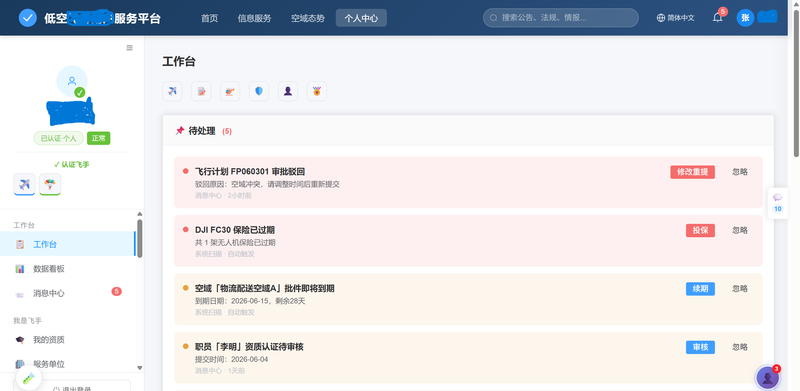
Task: Open 我的资质 in the sidebar
Action: point(68,339)
